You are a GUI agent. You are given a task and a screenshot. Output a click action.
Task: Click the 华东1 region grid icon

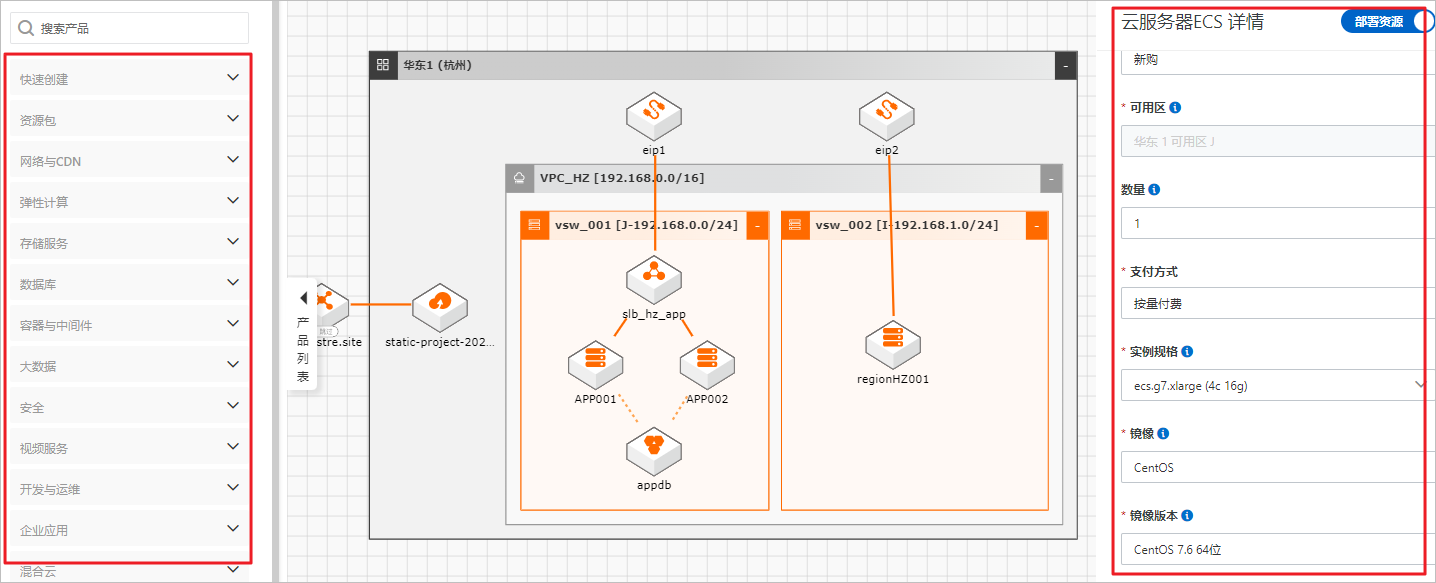[x=382, y=65]
